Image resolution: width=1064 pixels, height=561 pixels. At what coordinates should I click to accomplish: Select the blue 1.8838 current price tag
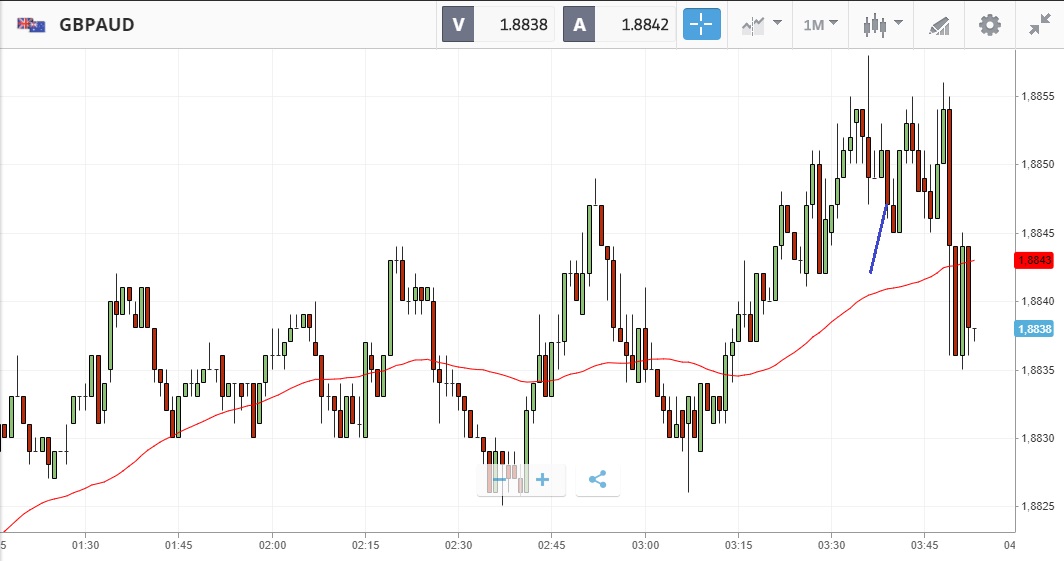point(1034,329)
